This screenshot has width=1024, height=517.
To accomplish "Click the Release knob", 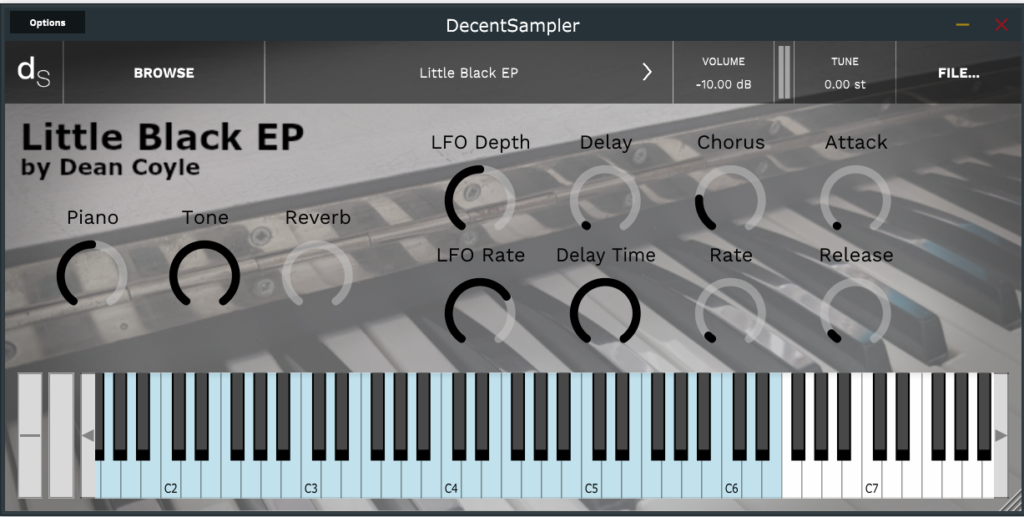I will (856, 313).
